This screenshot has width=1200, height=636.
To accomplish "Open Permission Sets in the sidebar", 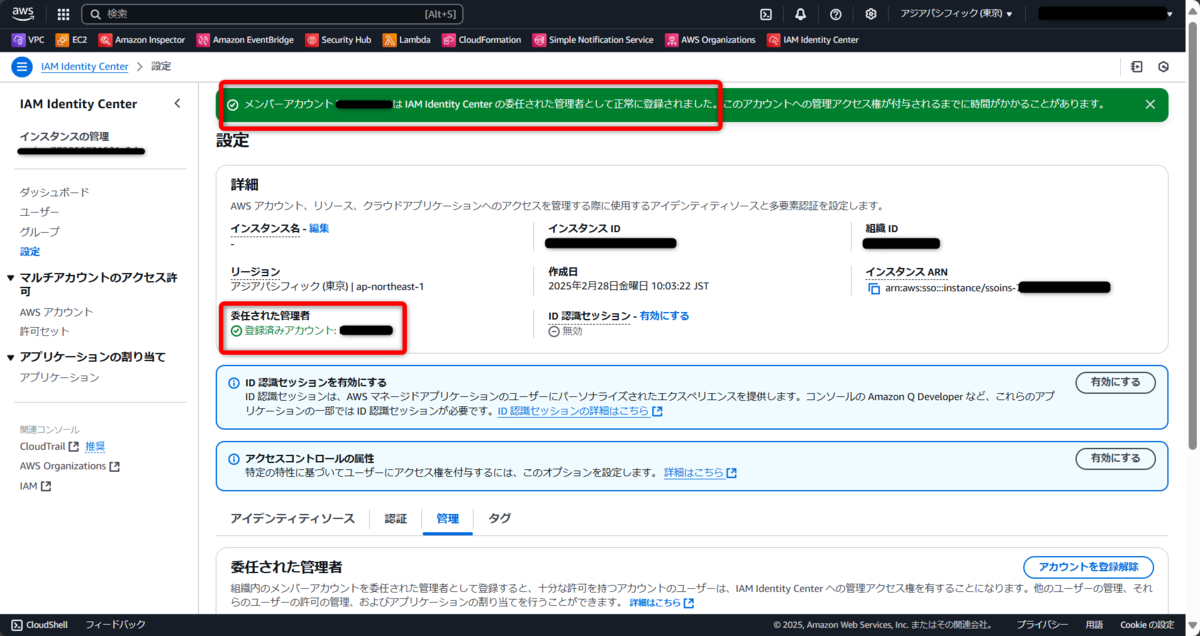I will tap(45, 331).
